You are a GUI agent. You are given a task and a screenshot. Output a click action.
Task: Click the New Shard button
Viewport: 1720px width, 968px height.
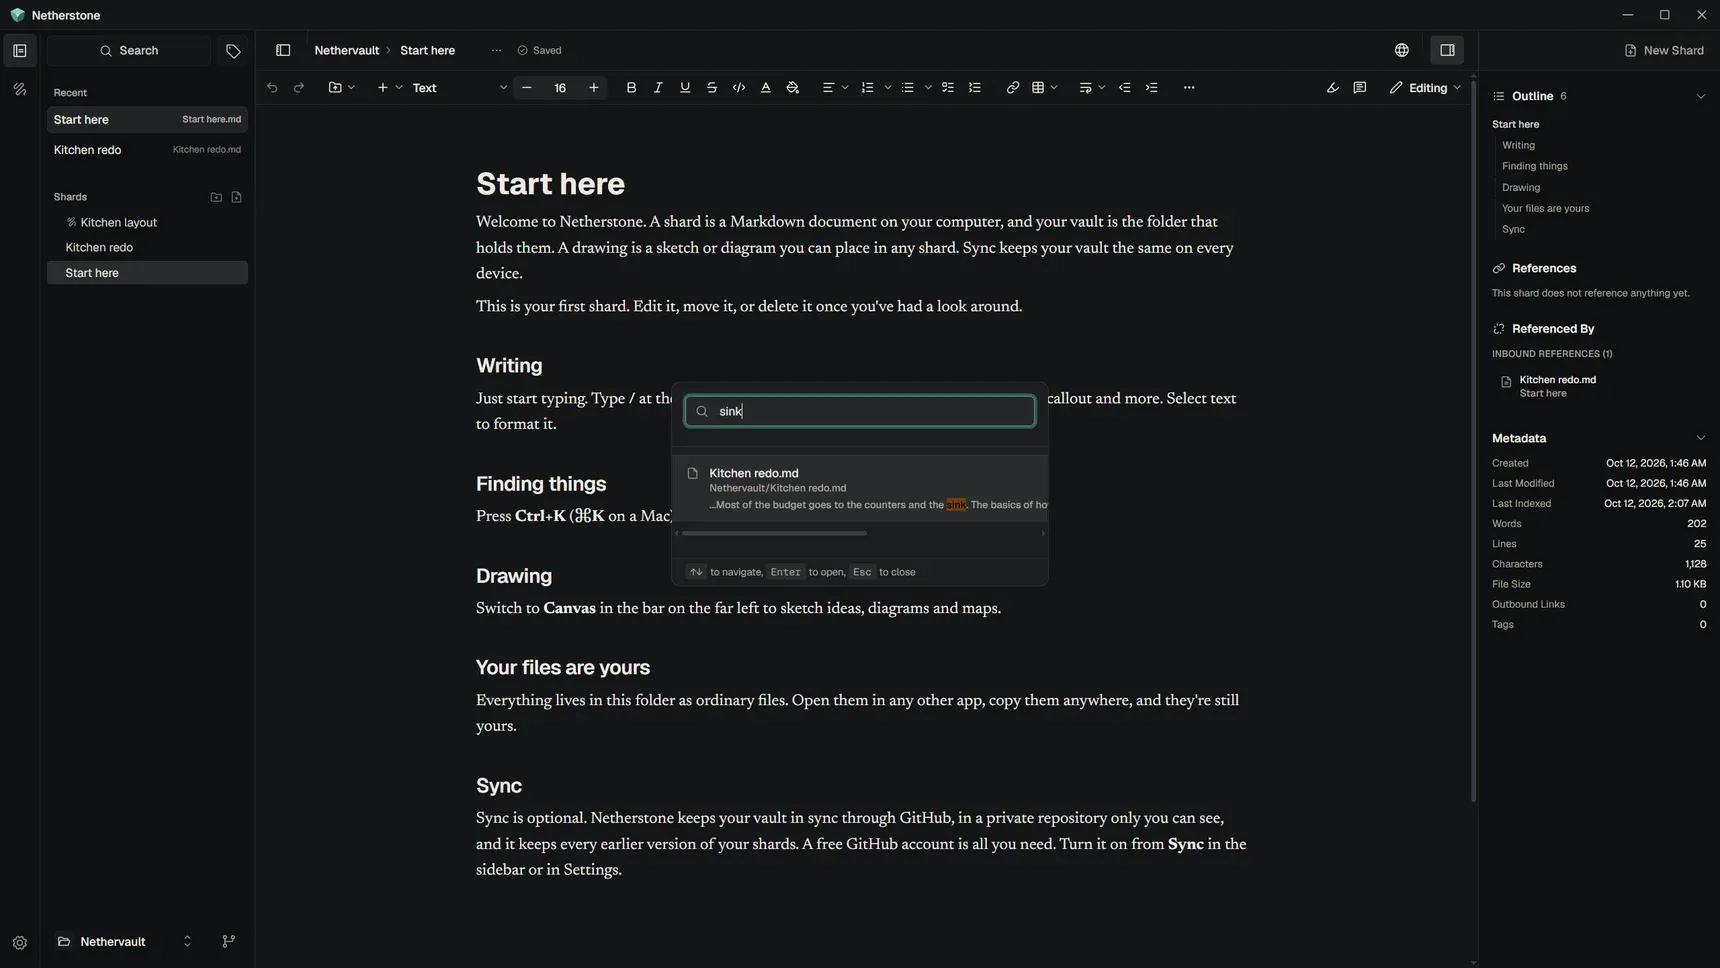pos(1664,51)
